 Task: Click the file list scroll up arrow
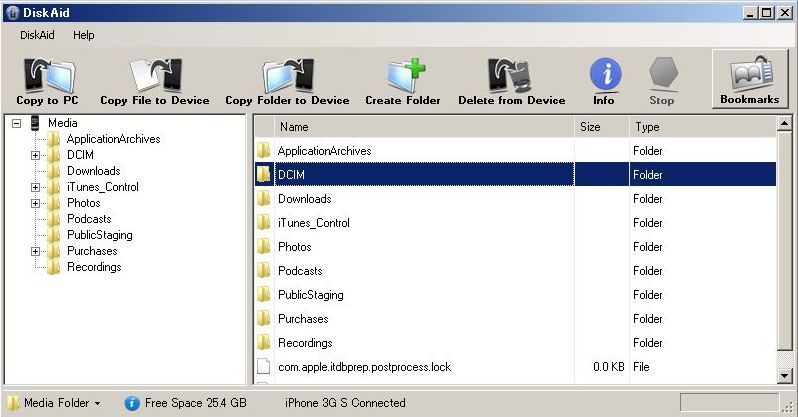(x=784, y=123)
